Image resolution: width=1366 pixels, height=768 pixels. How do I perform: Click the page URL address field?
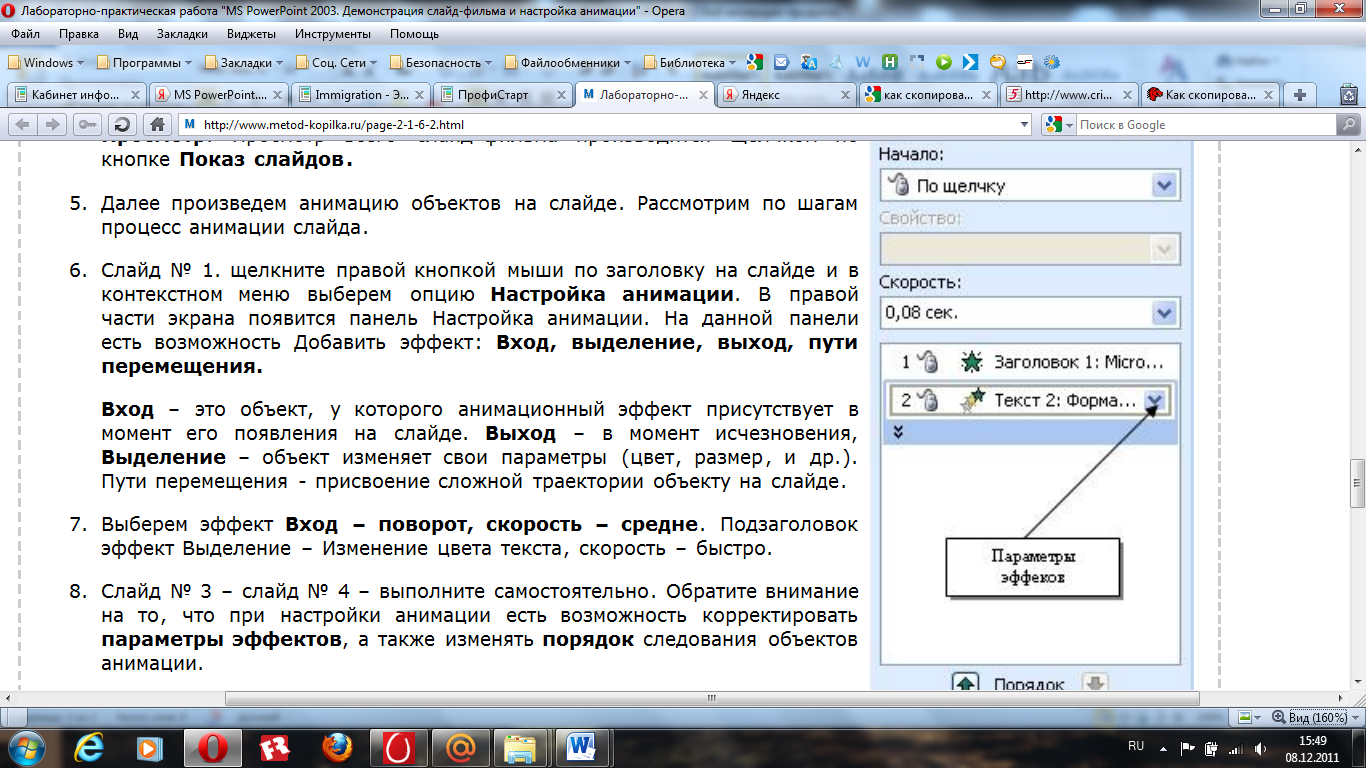[x=604, y=125]
